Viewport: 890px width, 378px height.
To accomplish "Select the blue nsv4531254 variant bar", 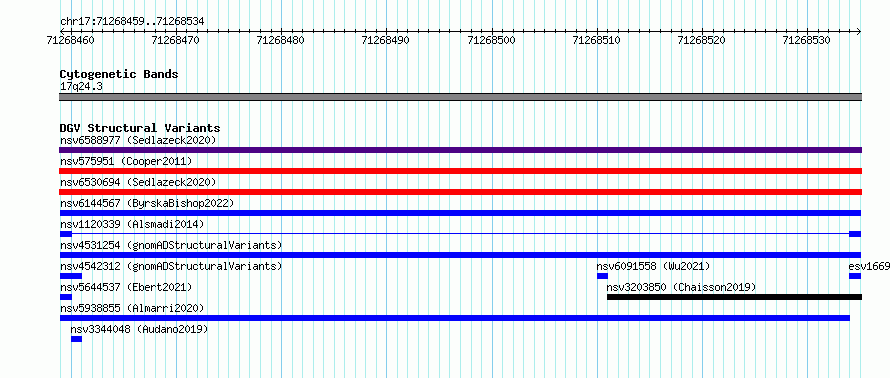I will [x=460, y=255].
